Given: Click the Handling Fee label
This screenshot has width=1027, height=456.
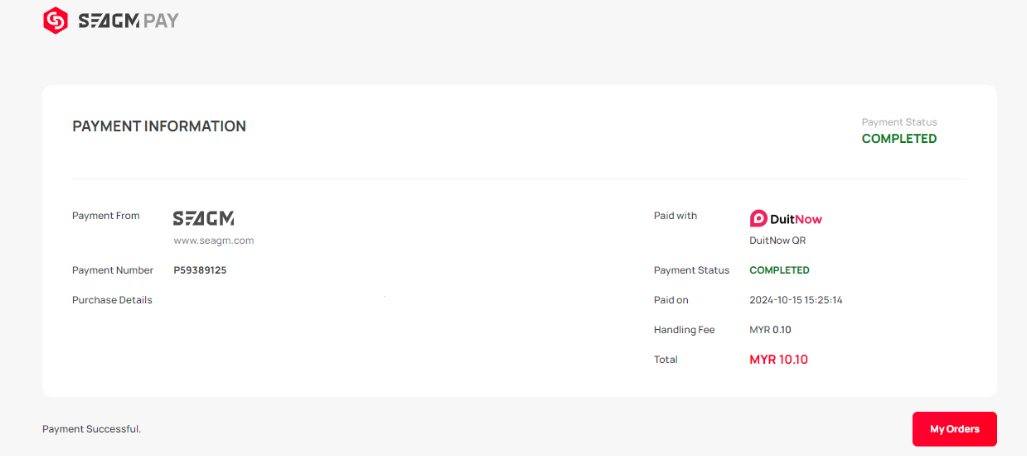Looking at the screenshot, I should coord(684,330).
